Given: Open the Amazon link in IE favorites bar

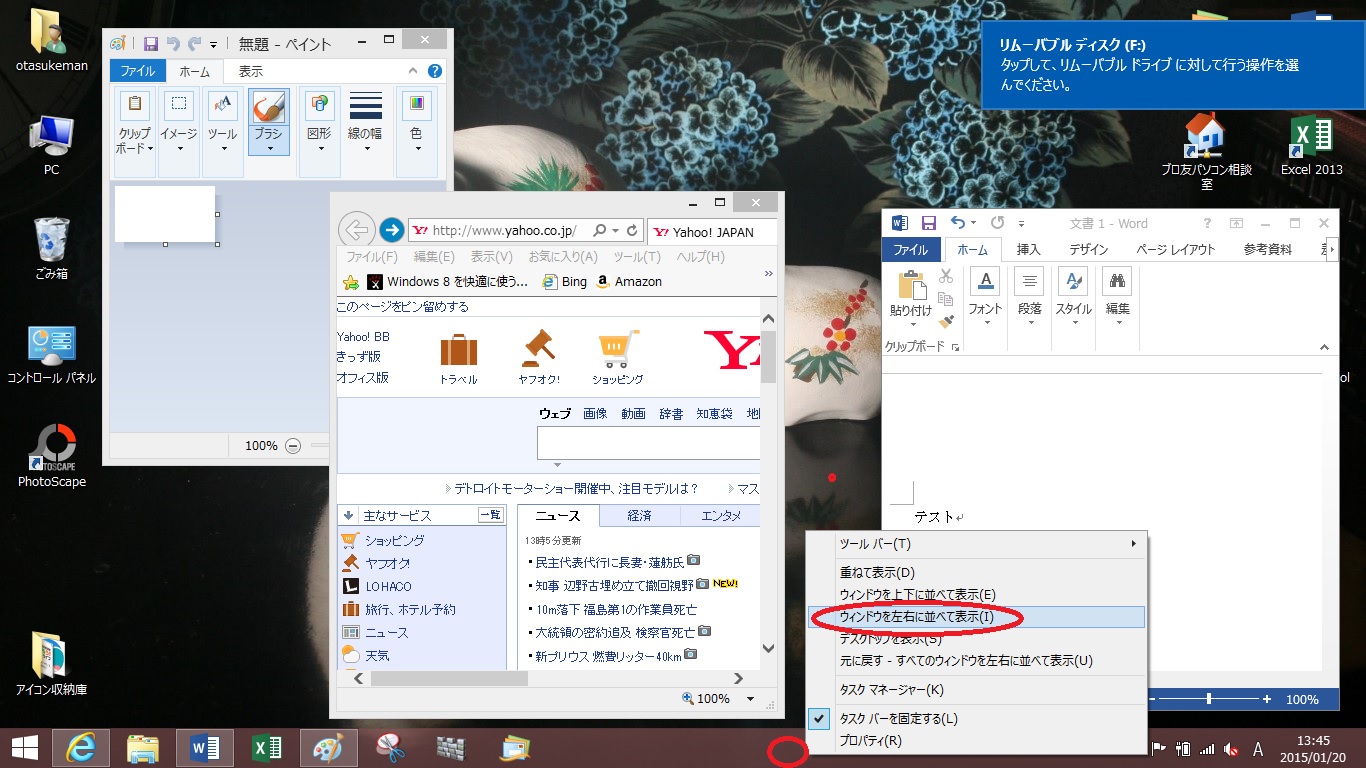Looking at the screenshot, I should (x=629, y=282).
